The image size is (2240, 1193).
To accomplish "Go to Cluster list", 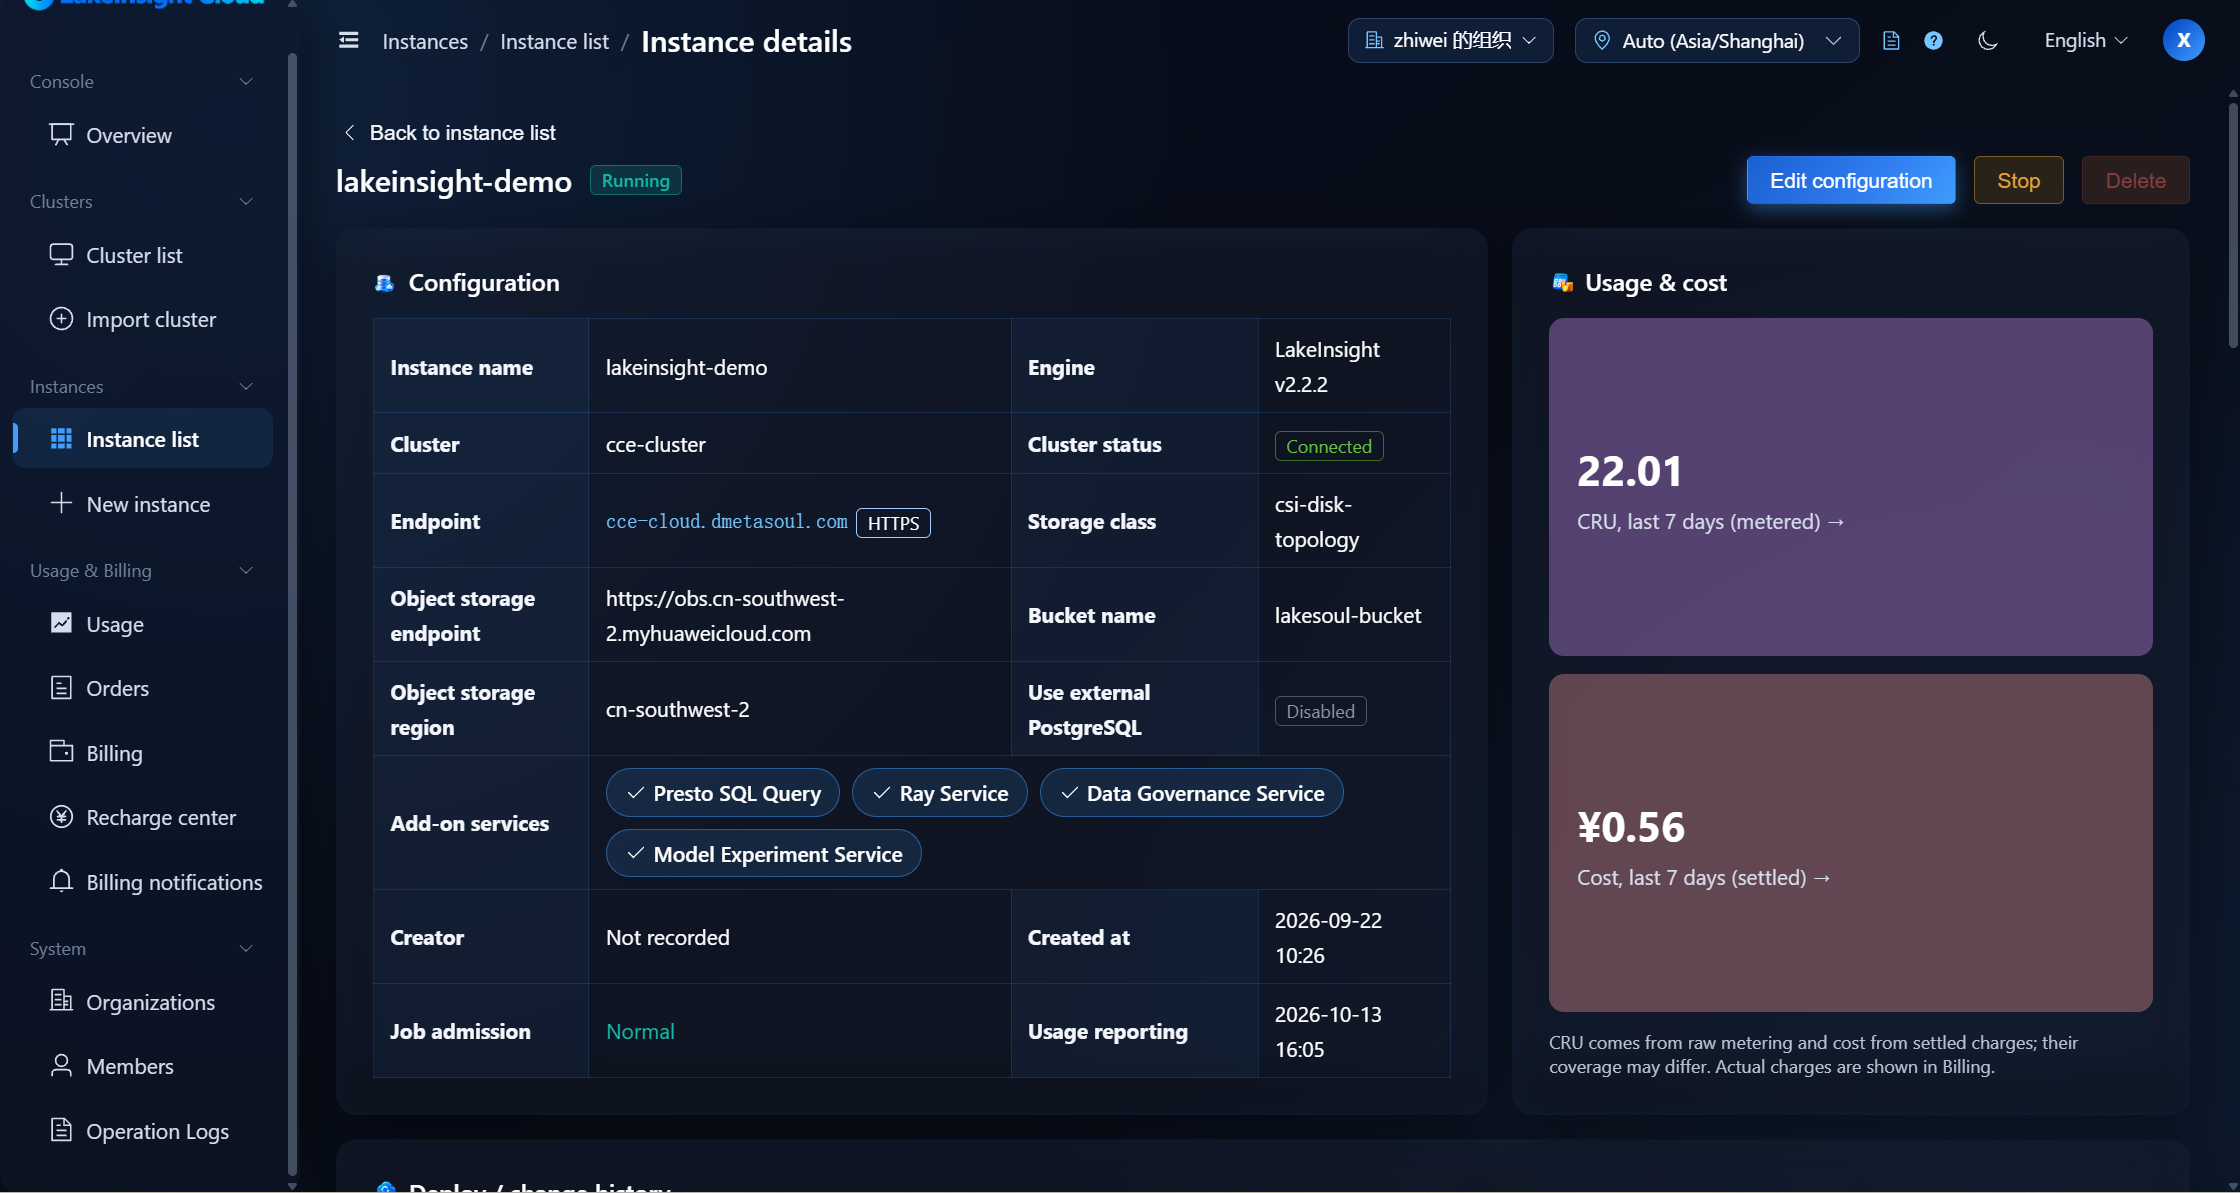I will 142,256.
